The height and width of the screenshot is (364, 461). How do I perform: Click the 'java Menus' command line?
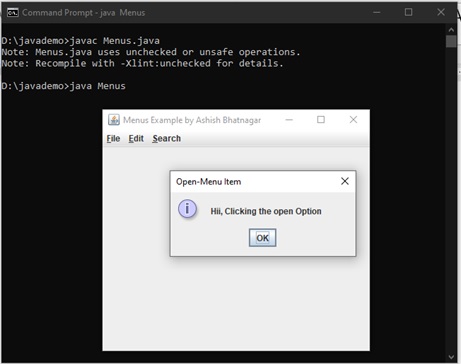(x=63, y=86)
